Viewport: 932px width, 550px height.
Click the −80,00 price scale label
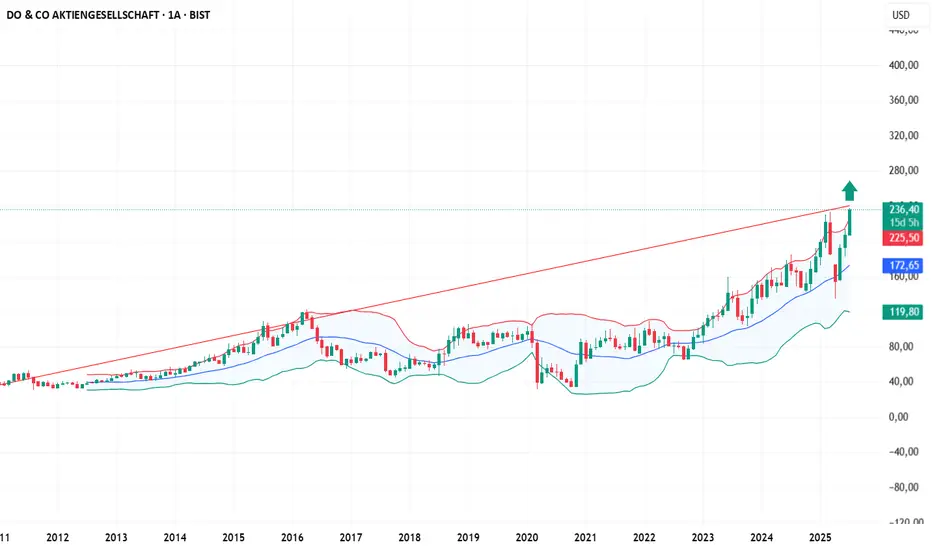pos(903,487)
